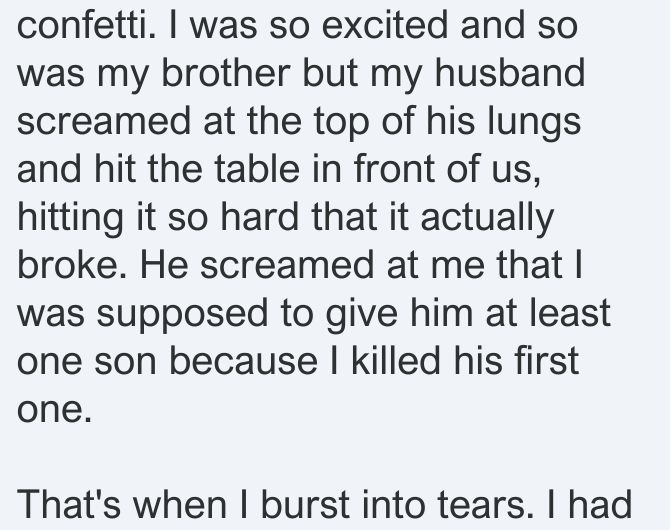Image resolution: width=670 pixels, height=530 pixels.
Task: Click the word "son" in the paragraph
Action: pyautogui.click(x=125, y=361)
